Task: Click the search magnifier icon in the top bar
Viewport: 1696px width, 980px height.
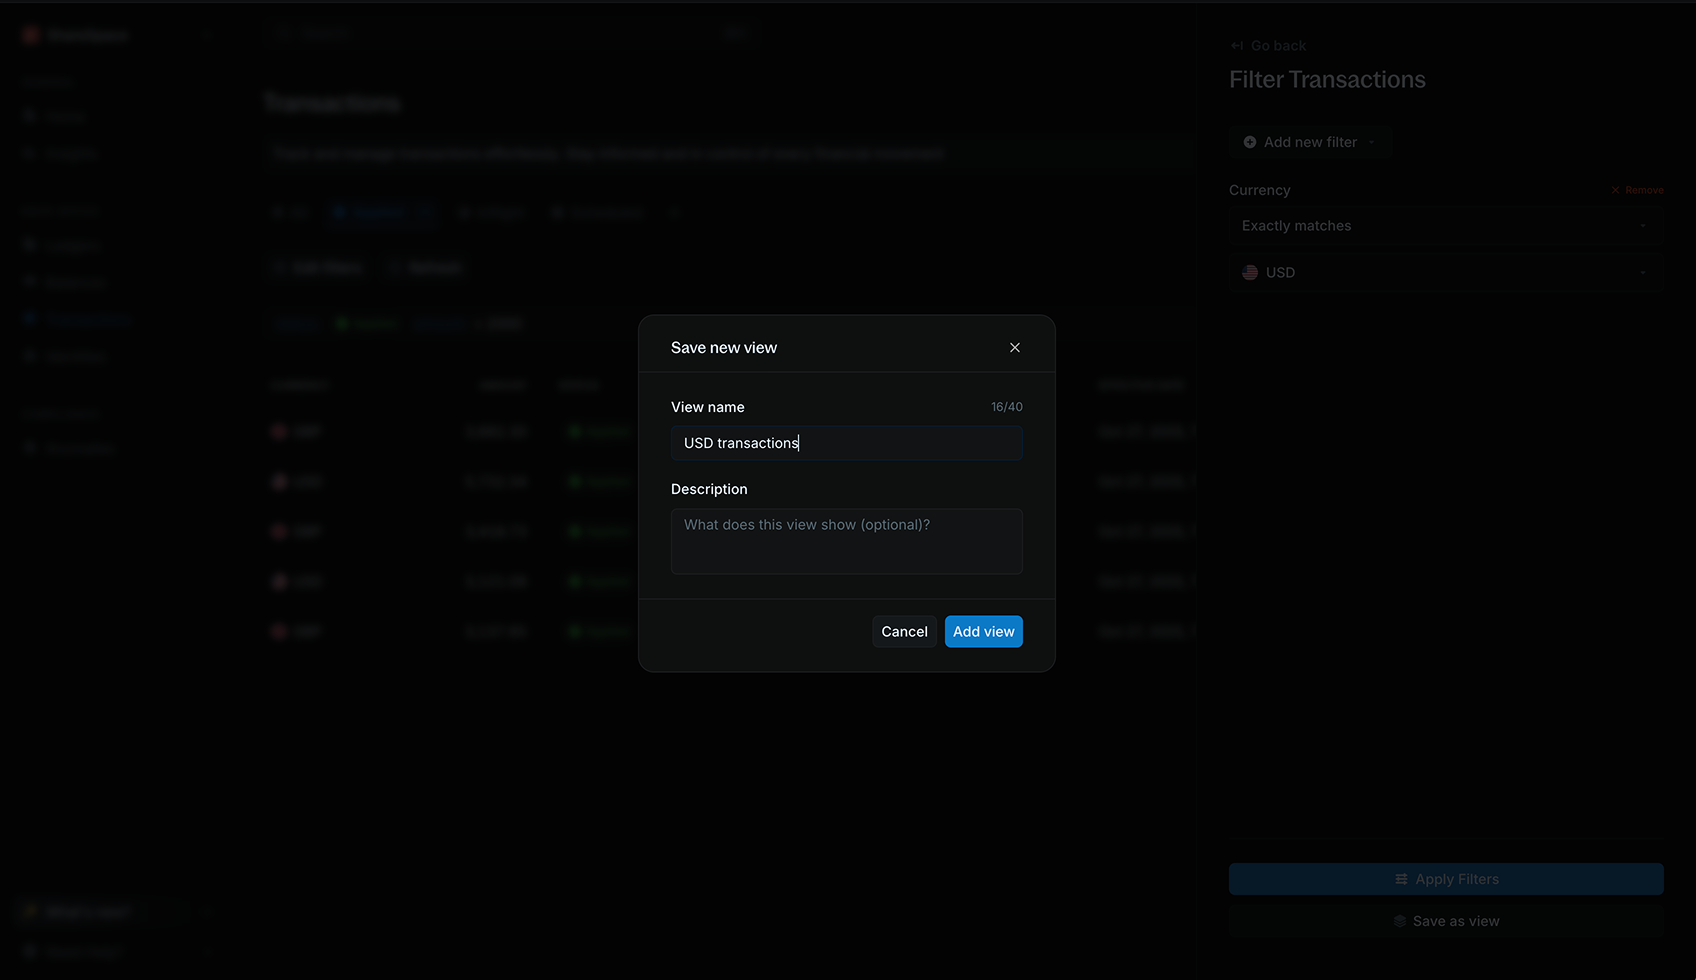Action: click(284, 32)
